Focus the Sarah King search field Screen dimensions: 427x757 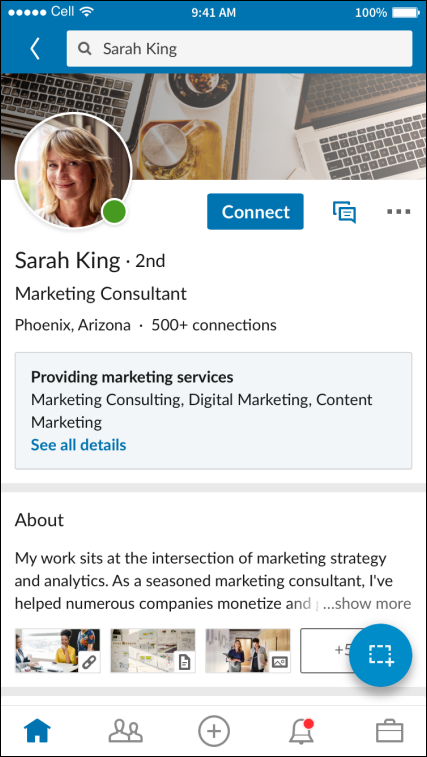240,49
